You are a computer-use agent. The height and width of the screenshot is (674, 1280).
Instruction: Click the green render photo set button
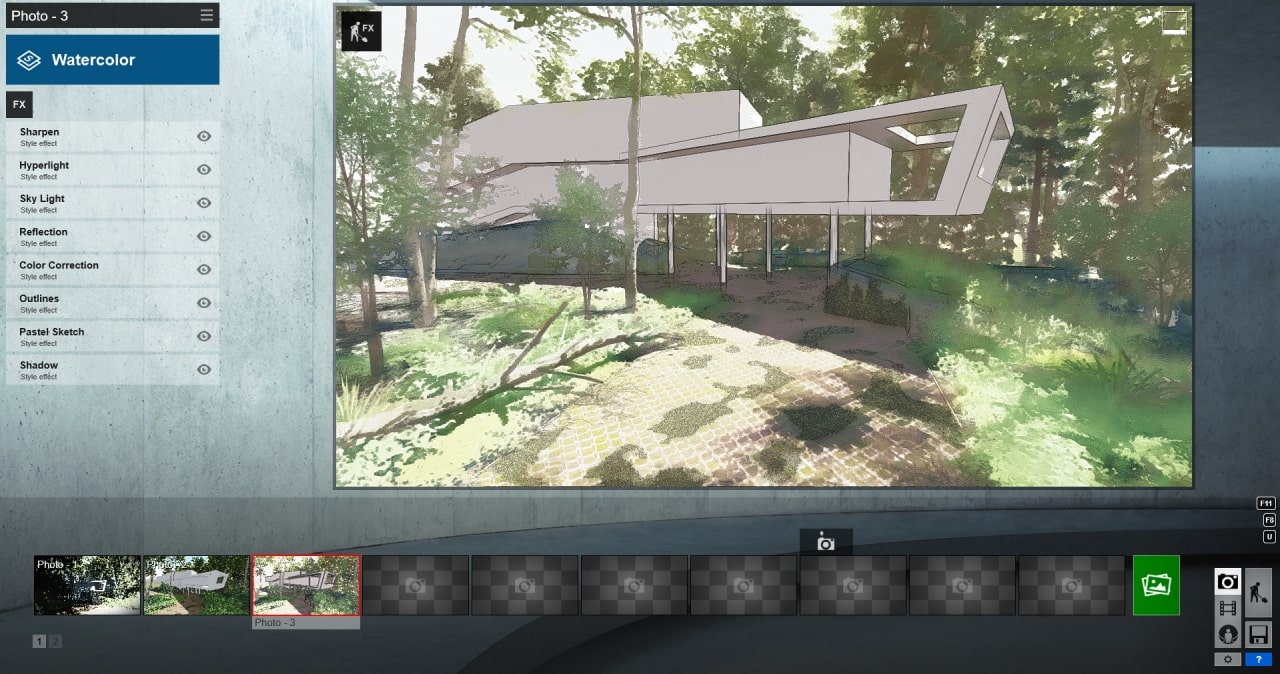click(1156, 585)
